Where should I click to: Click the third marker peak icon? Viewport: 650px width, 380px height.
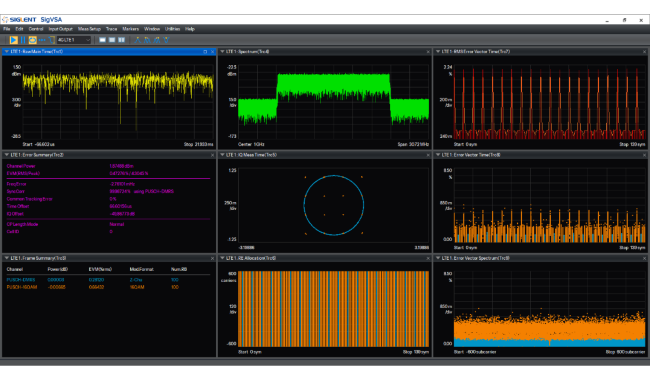pyautogui.click(x=157, y=40)
